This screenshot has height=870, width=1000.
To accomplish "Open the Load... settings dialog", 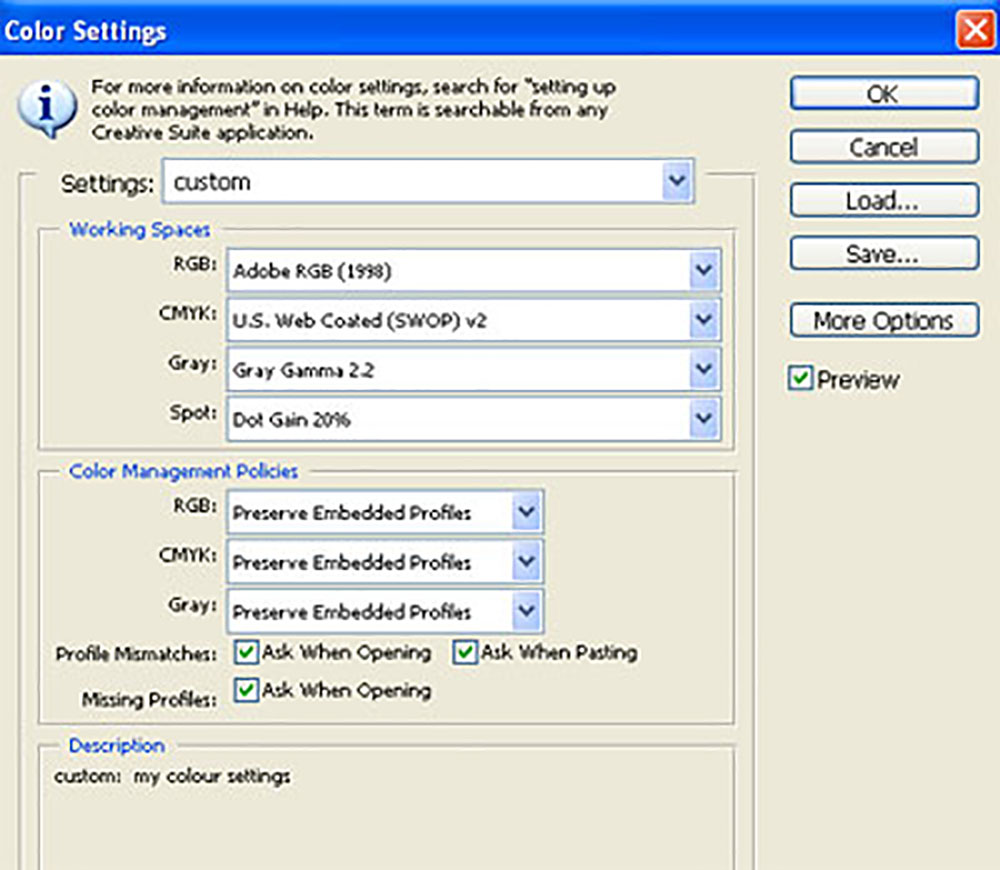I will point(884,201).
